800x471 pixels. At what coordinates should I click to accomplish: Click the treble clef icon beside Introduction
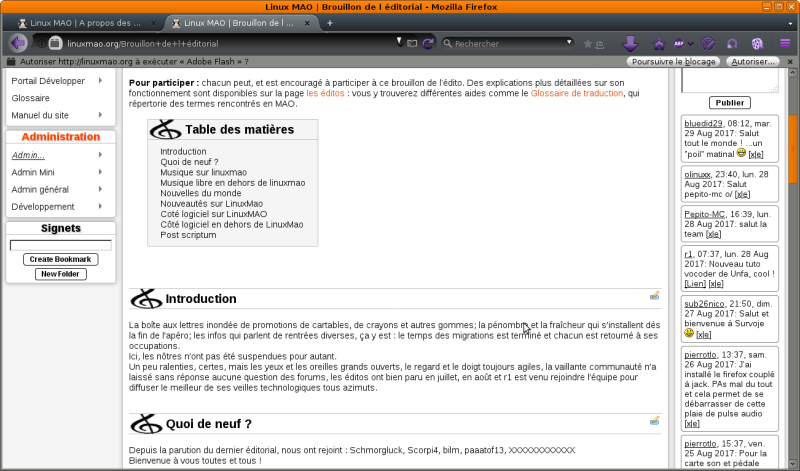[x=146, y=299]
